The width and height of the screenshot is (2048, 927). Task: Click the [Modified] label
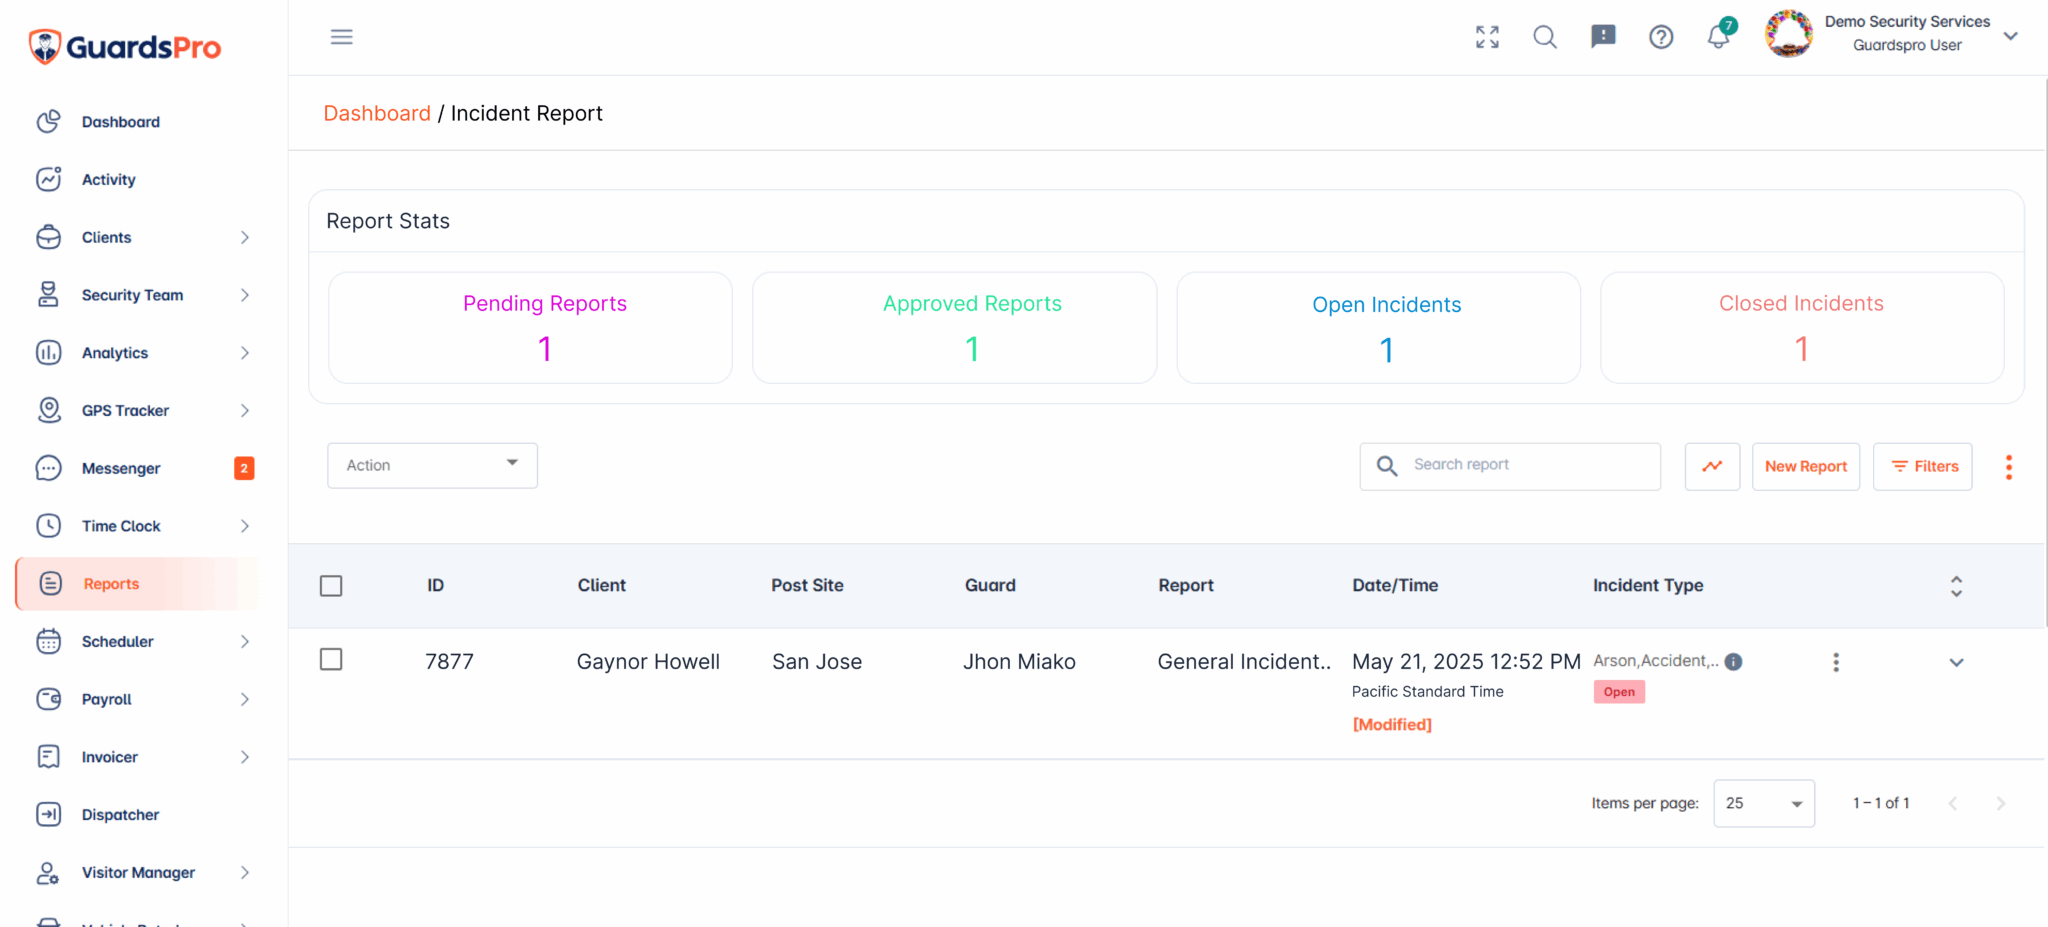pyautogui.click(x=1392, y=724)
